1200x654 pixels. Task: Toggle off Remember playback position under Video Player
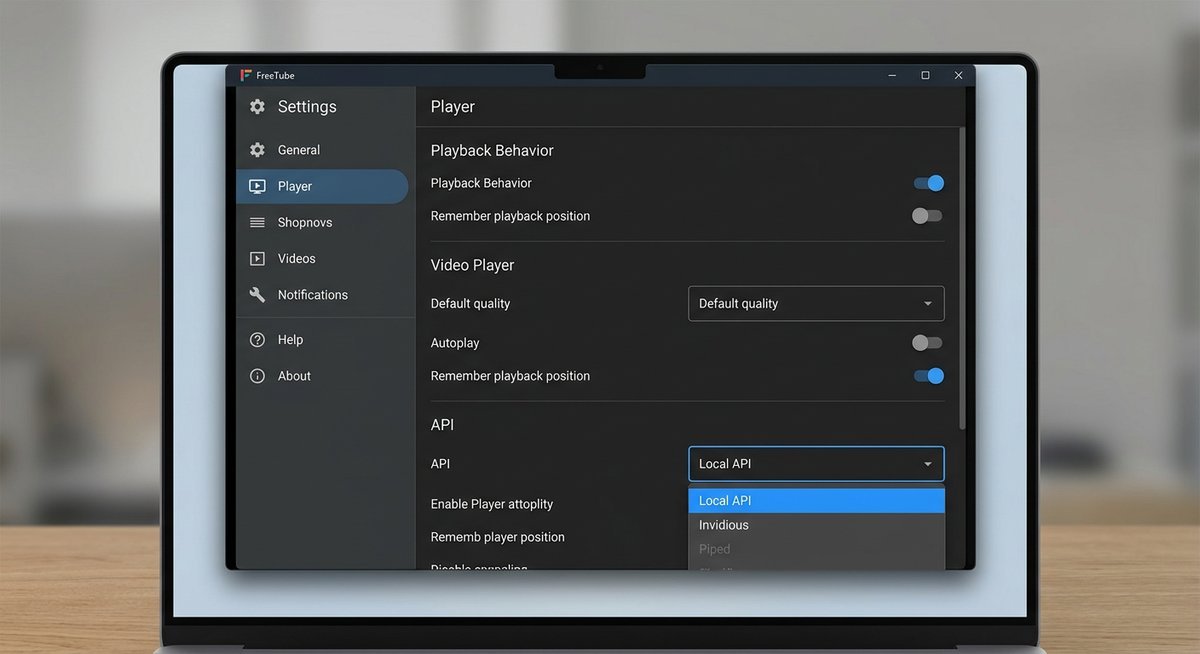[x=926, y=376]
